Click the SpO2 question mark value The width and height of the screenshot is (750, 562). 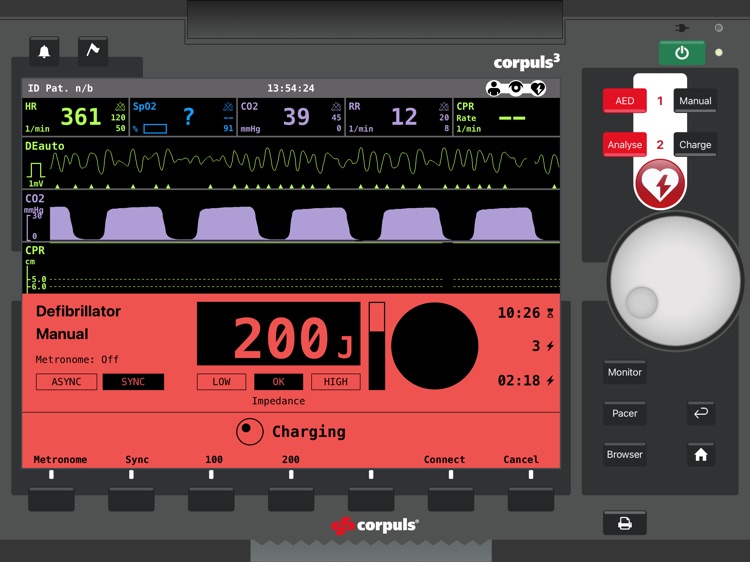pos(188,117)
